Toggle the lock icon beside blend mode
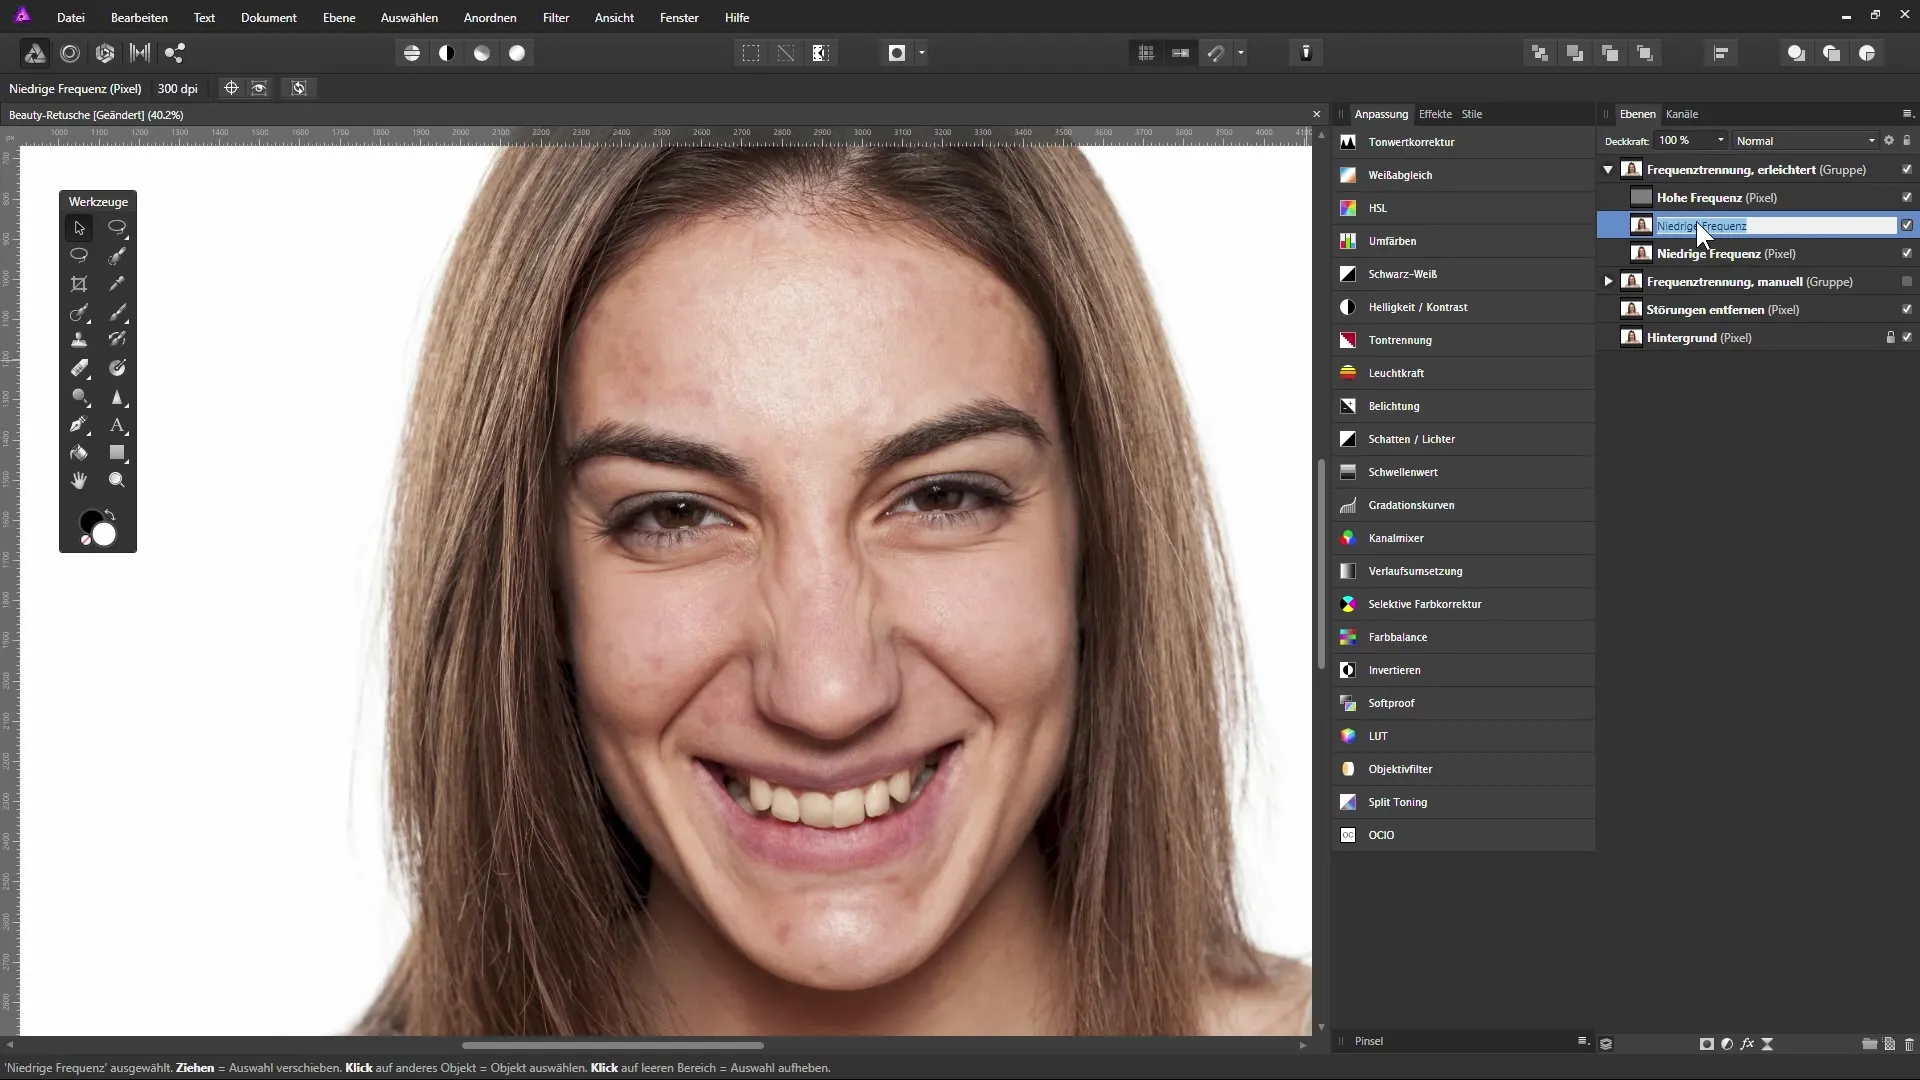 (x=1907, y=141)
